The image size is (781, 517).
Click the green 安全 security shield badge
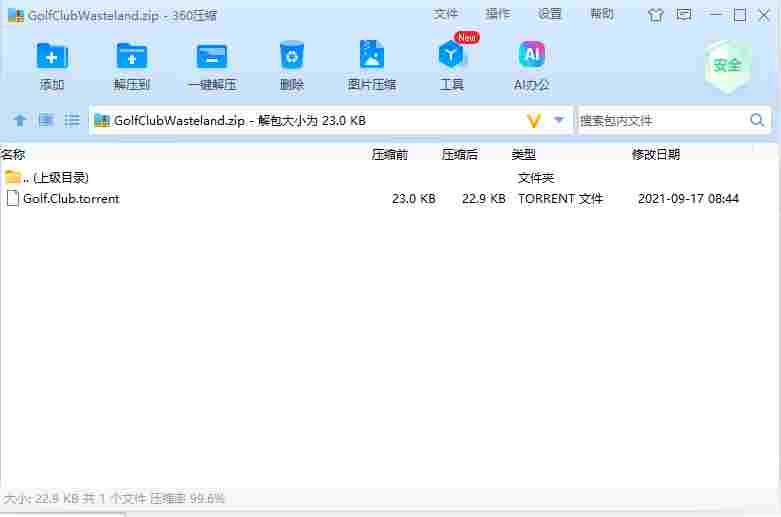tap(727, 67)
